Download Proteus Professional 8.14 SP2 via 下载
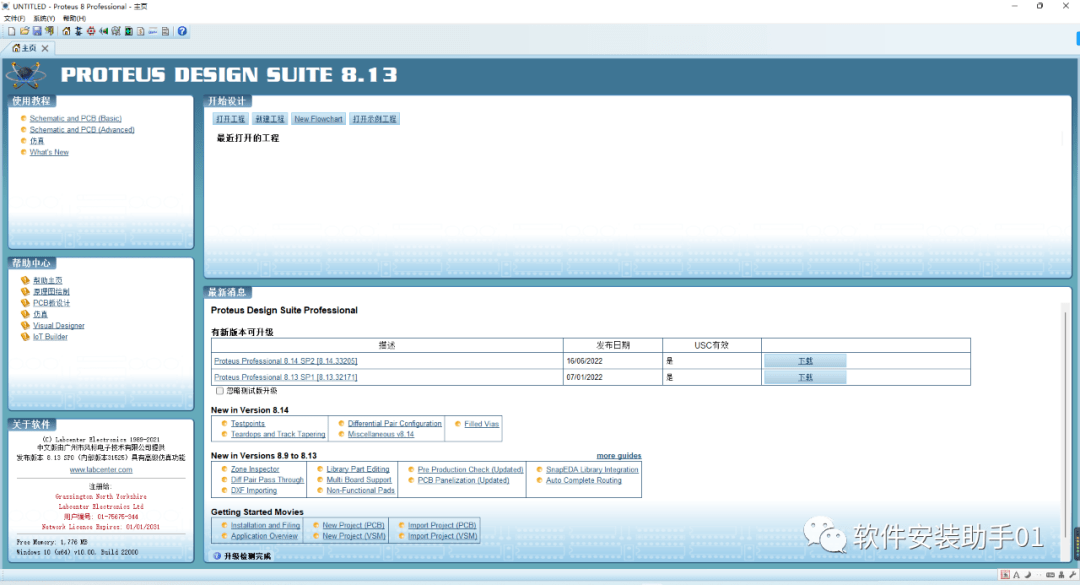 tap(805, 361)
